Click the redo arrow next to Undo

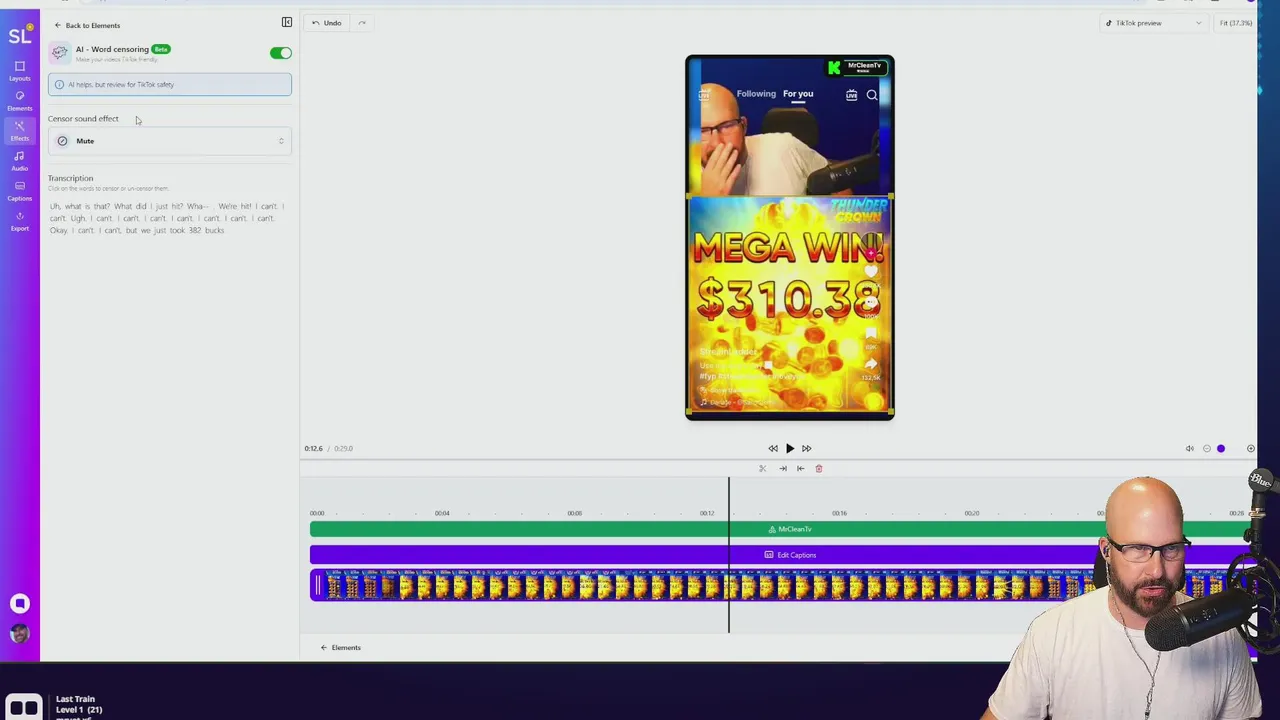click(x=362, y=23)
